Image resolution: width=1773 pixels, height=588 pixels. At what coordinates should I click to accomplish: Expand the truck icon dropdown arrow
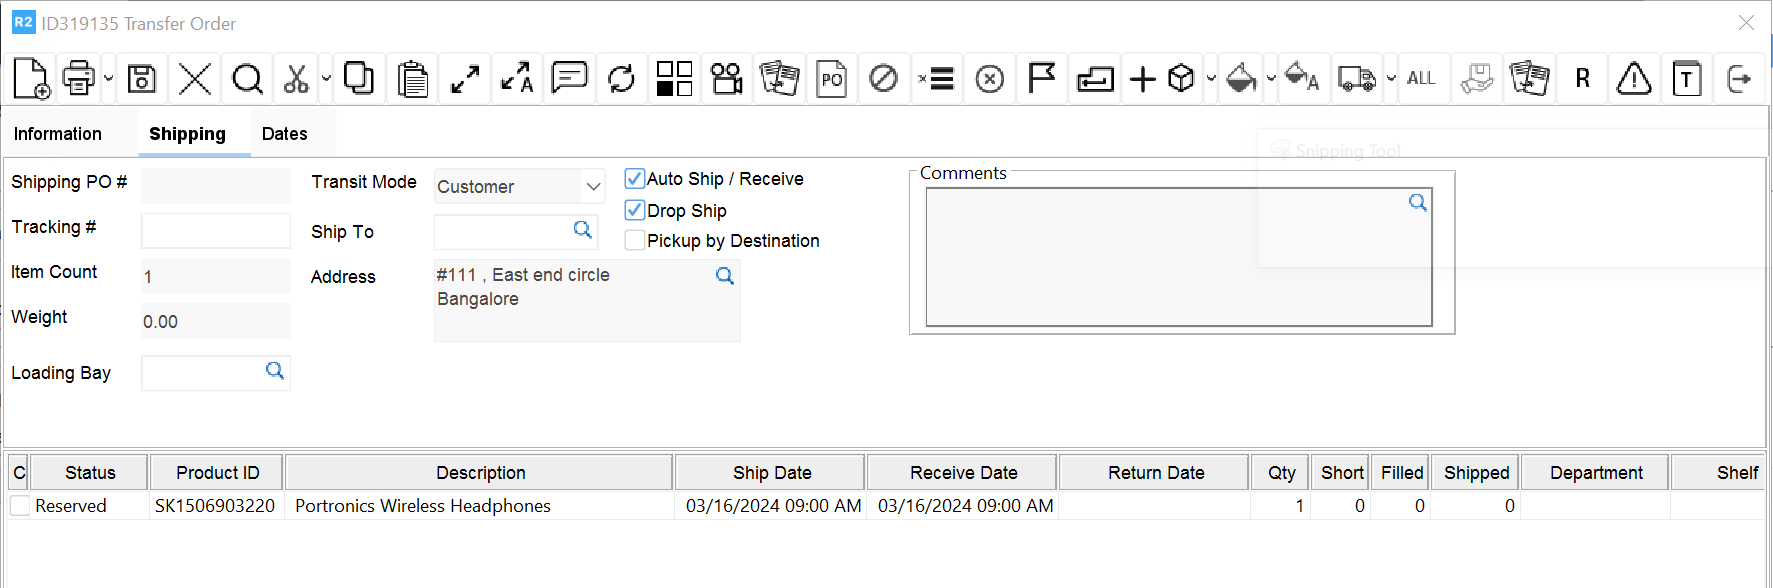pos(1390,78)
